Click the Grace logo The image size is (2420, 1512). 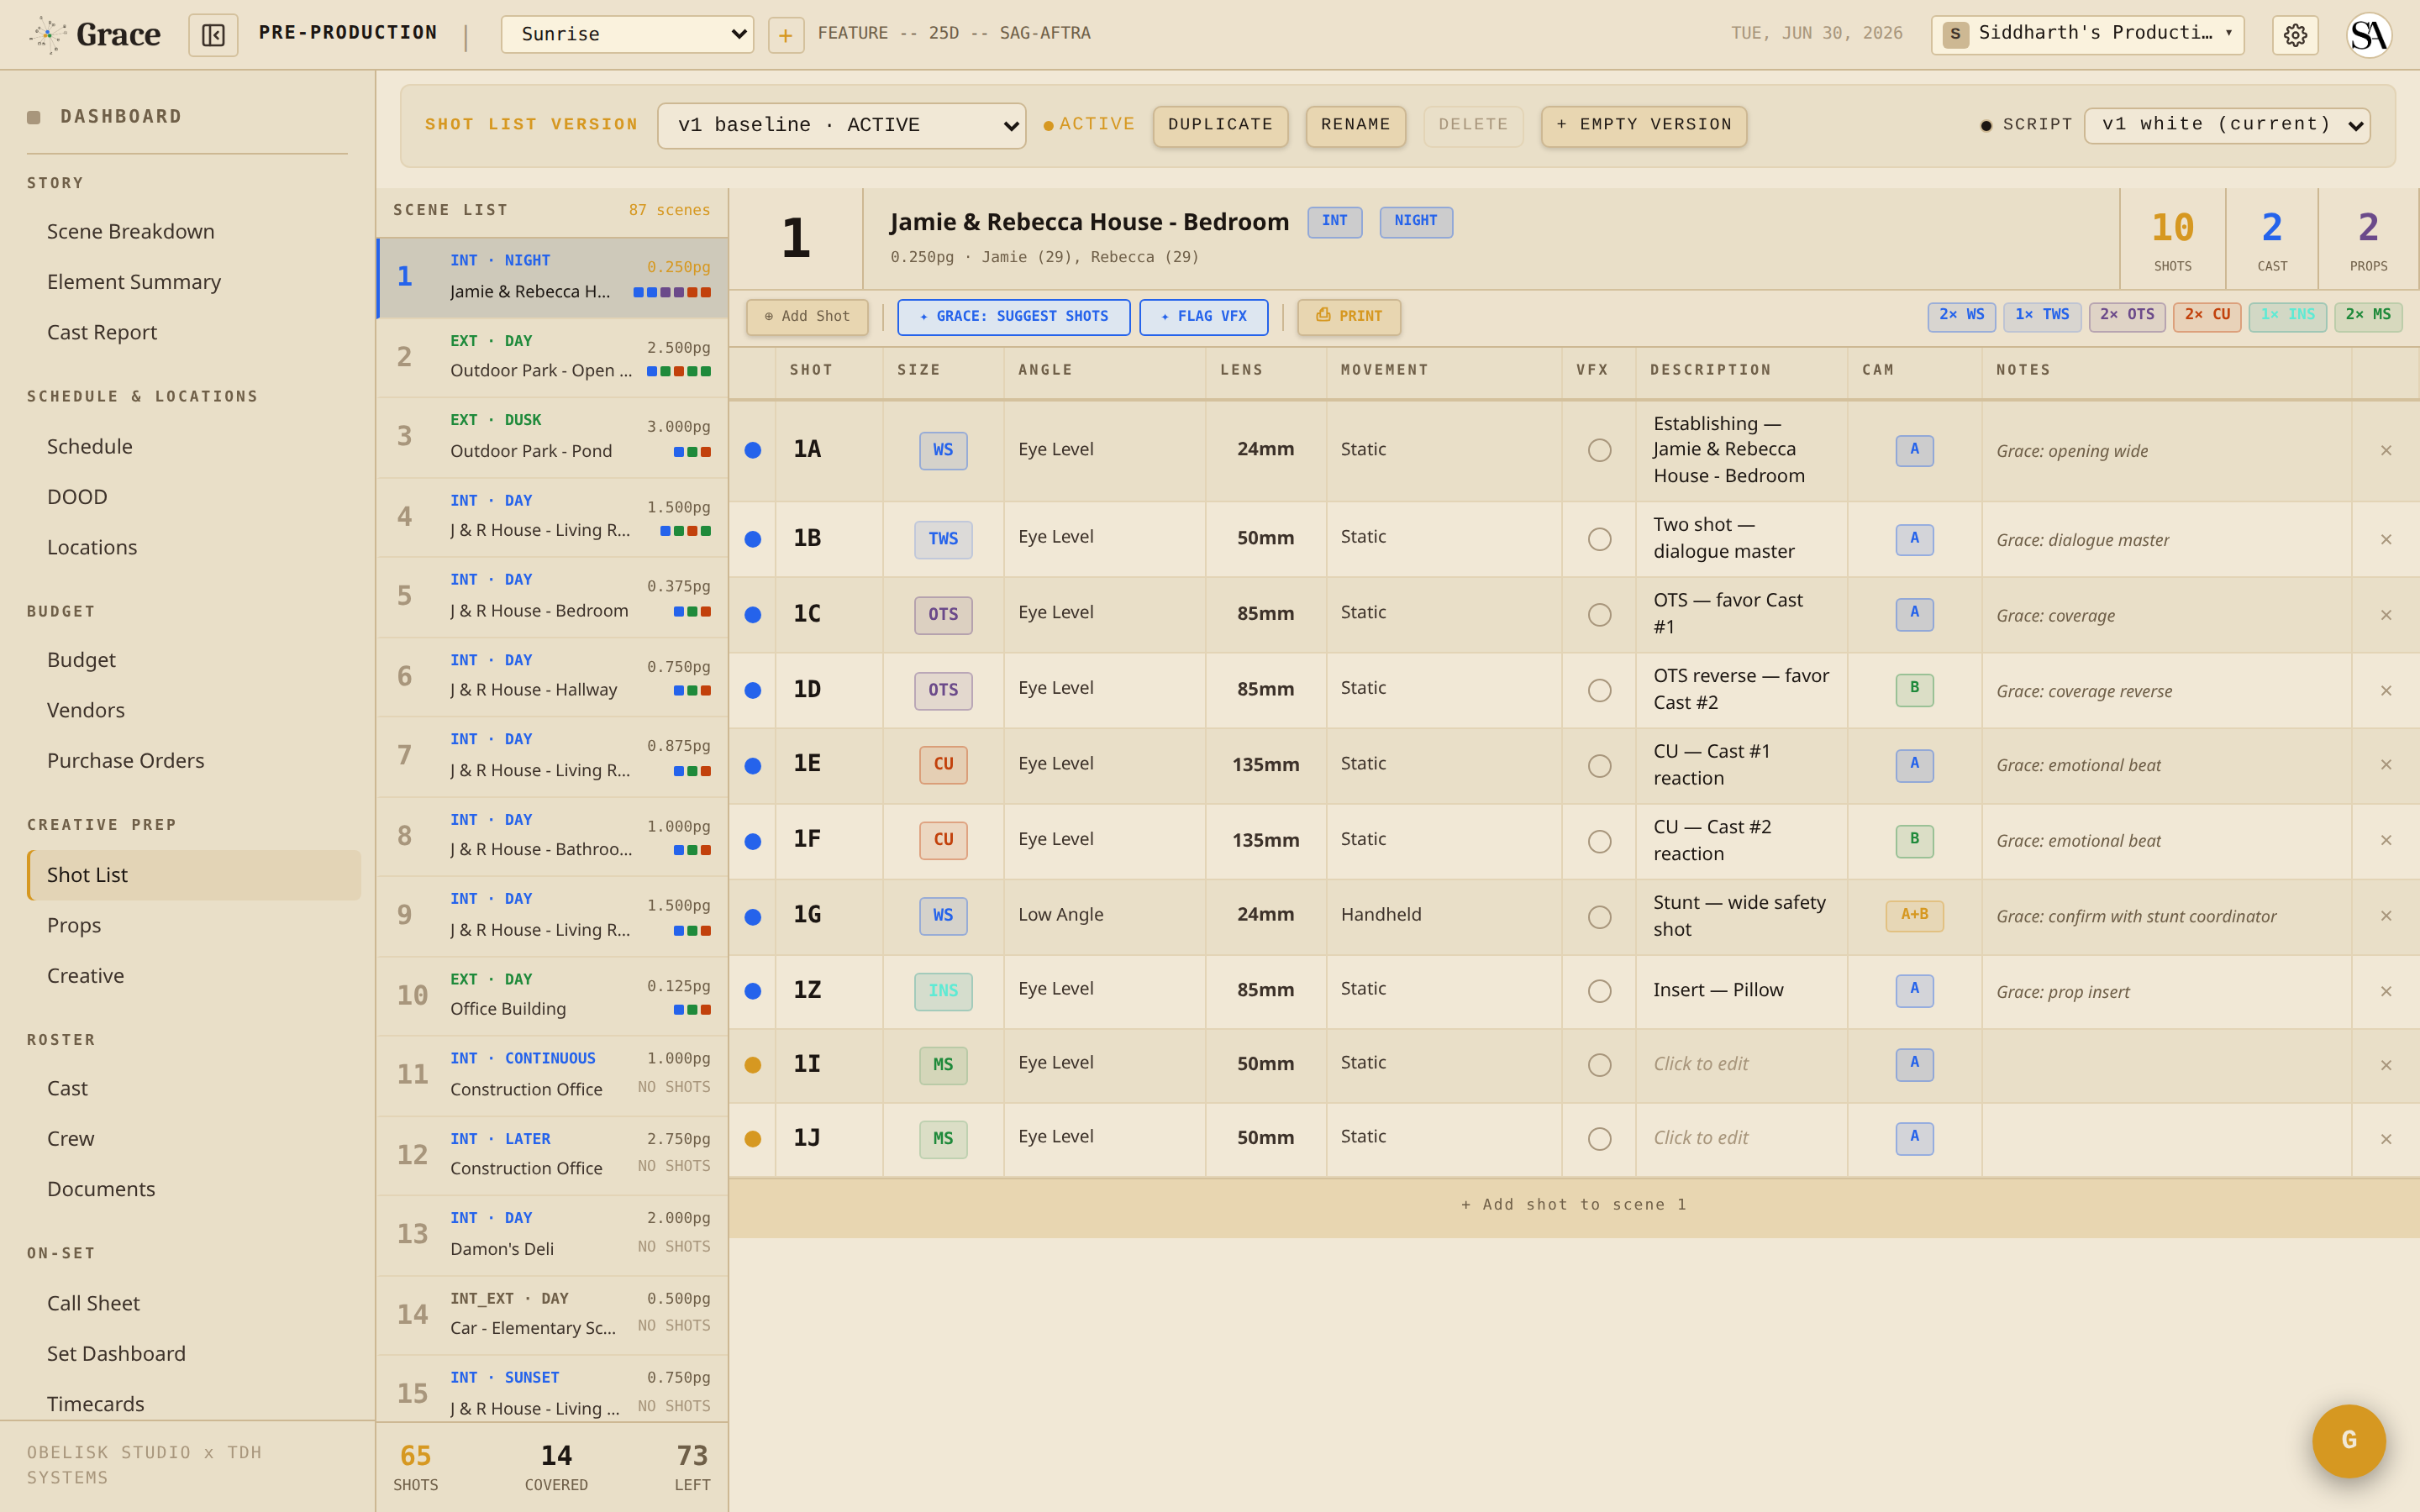coord(95,35)
